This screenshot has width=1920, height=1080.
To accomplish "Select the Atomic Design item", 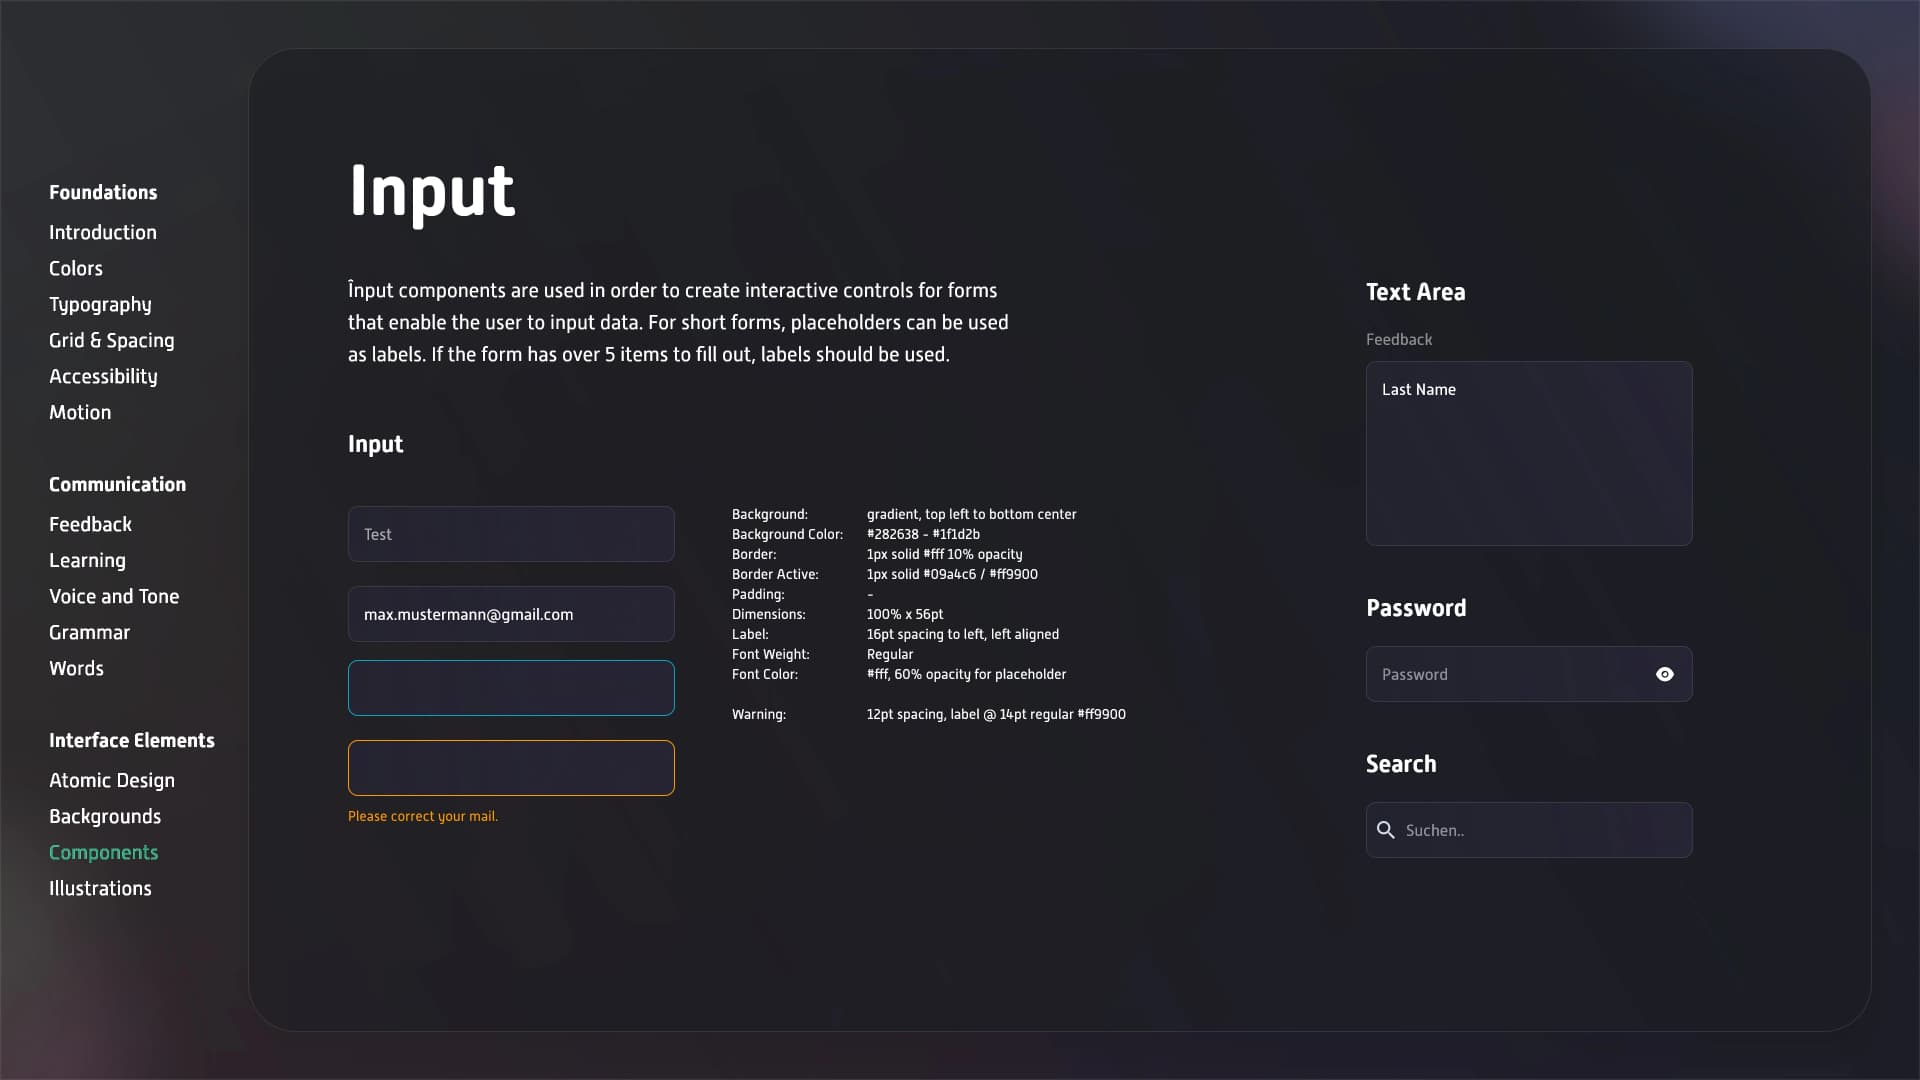I will click(112, 779).
